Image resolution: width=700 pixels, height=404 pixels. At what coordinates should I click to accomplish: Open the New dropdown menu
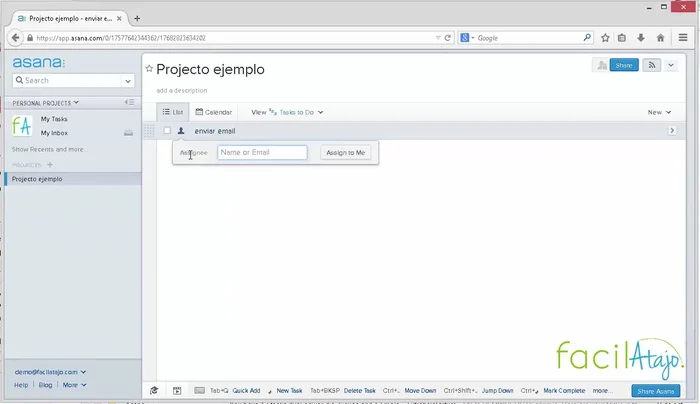(x=659, y=112)
